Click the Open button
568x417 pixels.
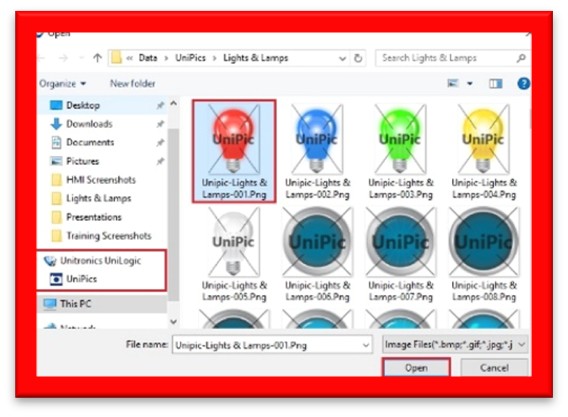click(x=416, y=368)
